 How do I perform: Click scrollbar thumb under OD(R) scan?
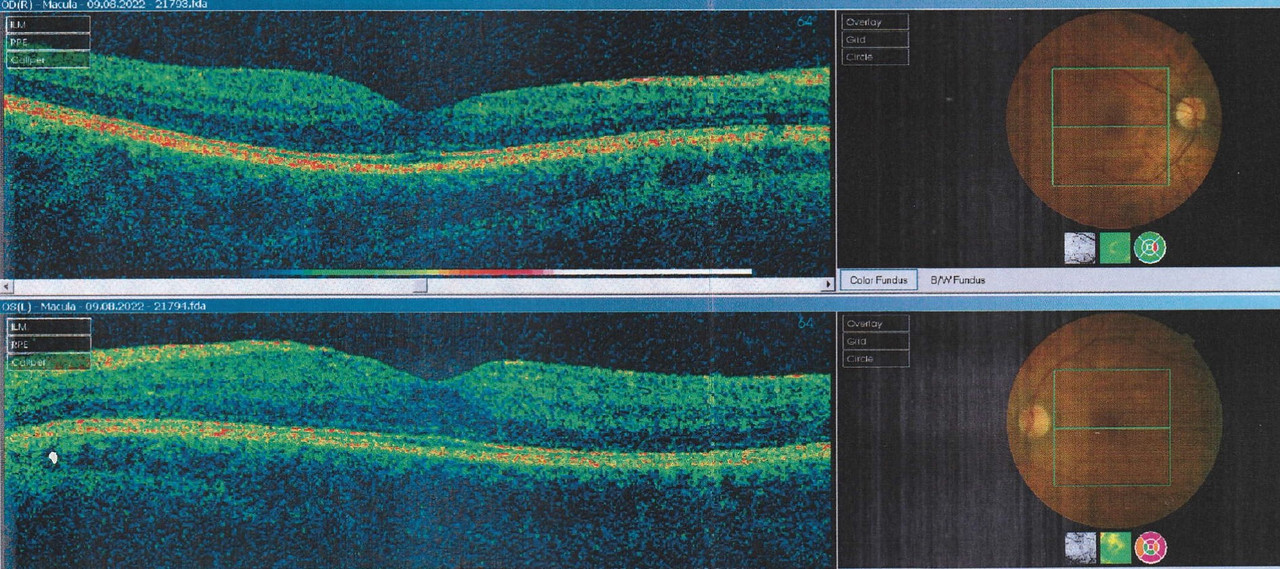421,285
